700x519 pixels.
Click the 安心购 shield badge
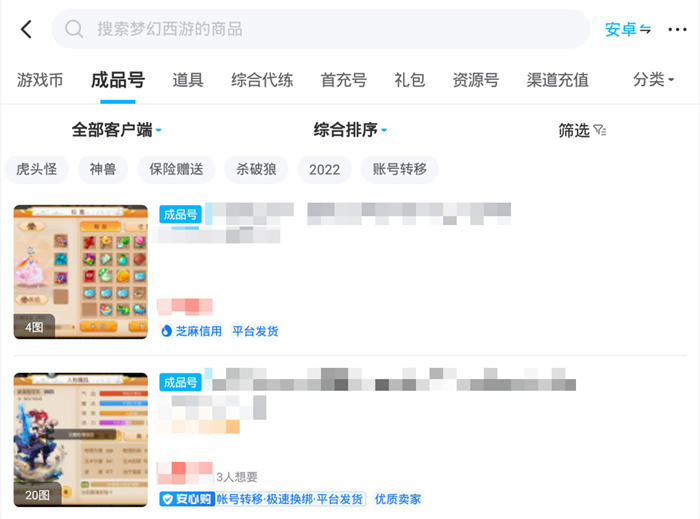[x=187, y=499]
